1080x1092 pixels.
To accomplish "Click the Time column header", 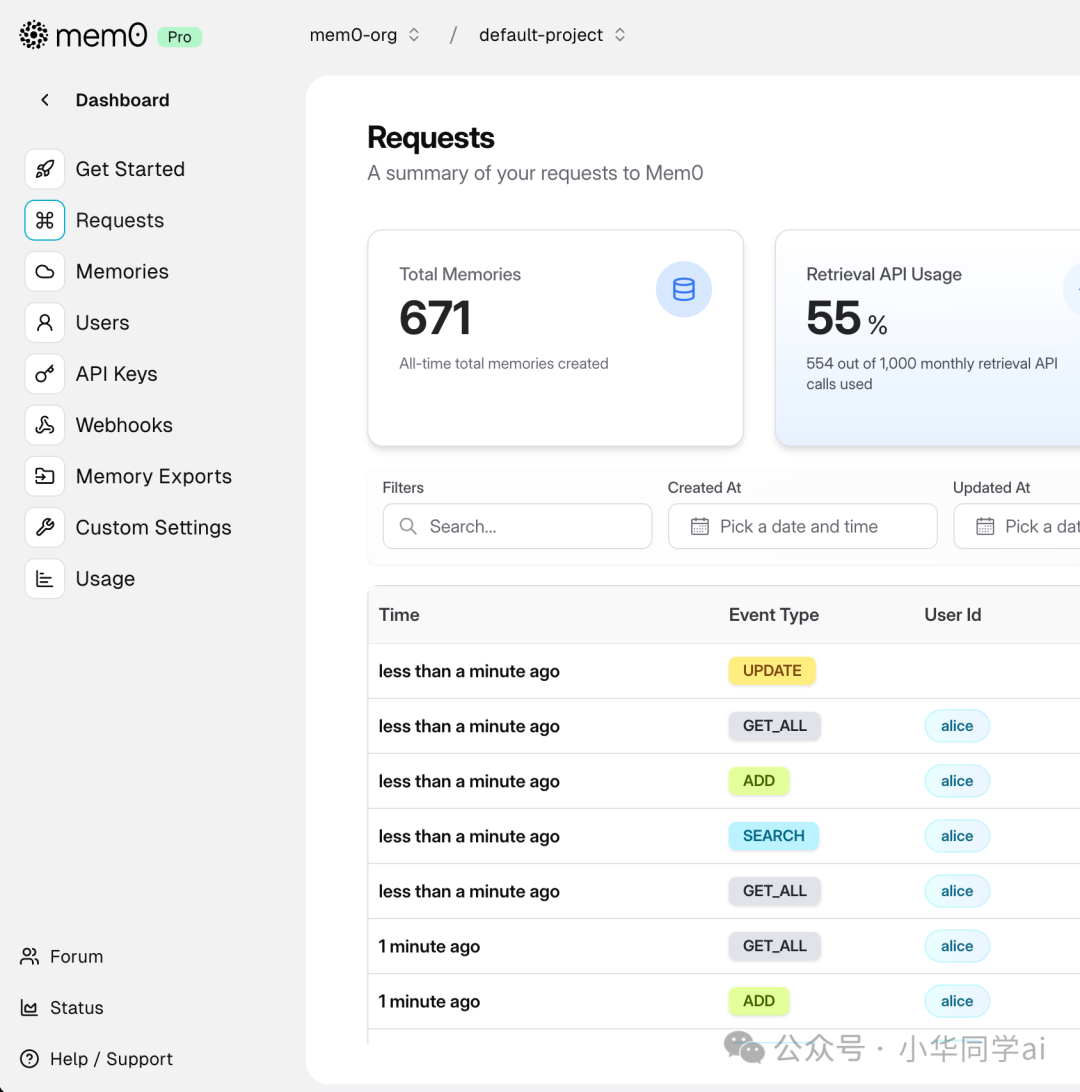I will point(399,615).
